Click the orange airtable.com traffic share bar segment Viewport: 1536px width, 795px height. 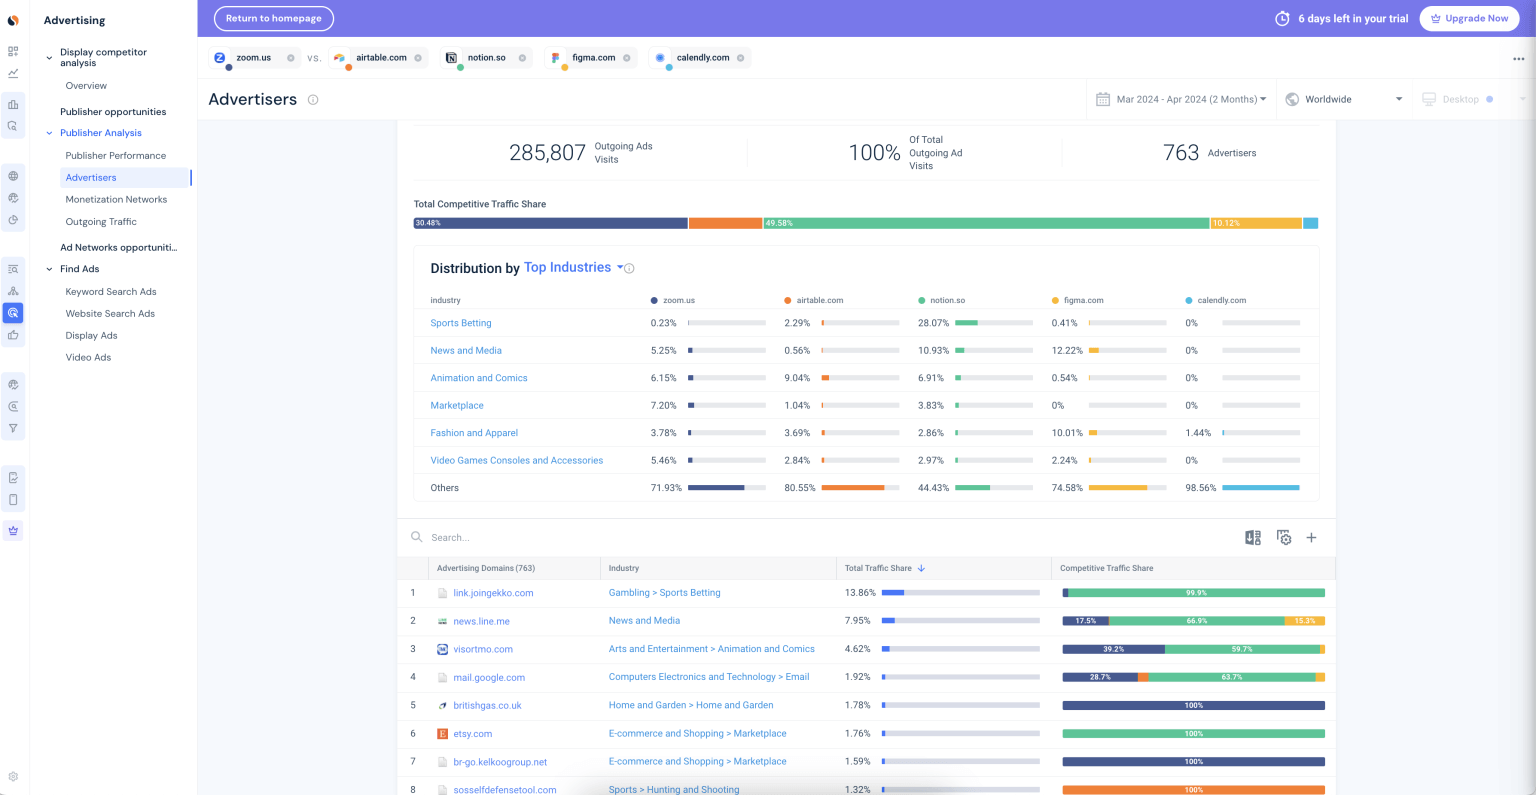(x=725, y=223)
